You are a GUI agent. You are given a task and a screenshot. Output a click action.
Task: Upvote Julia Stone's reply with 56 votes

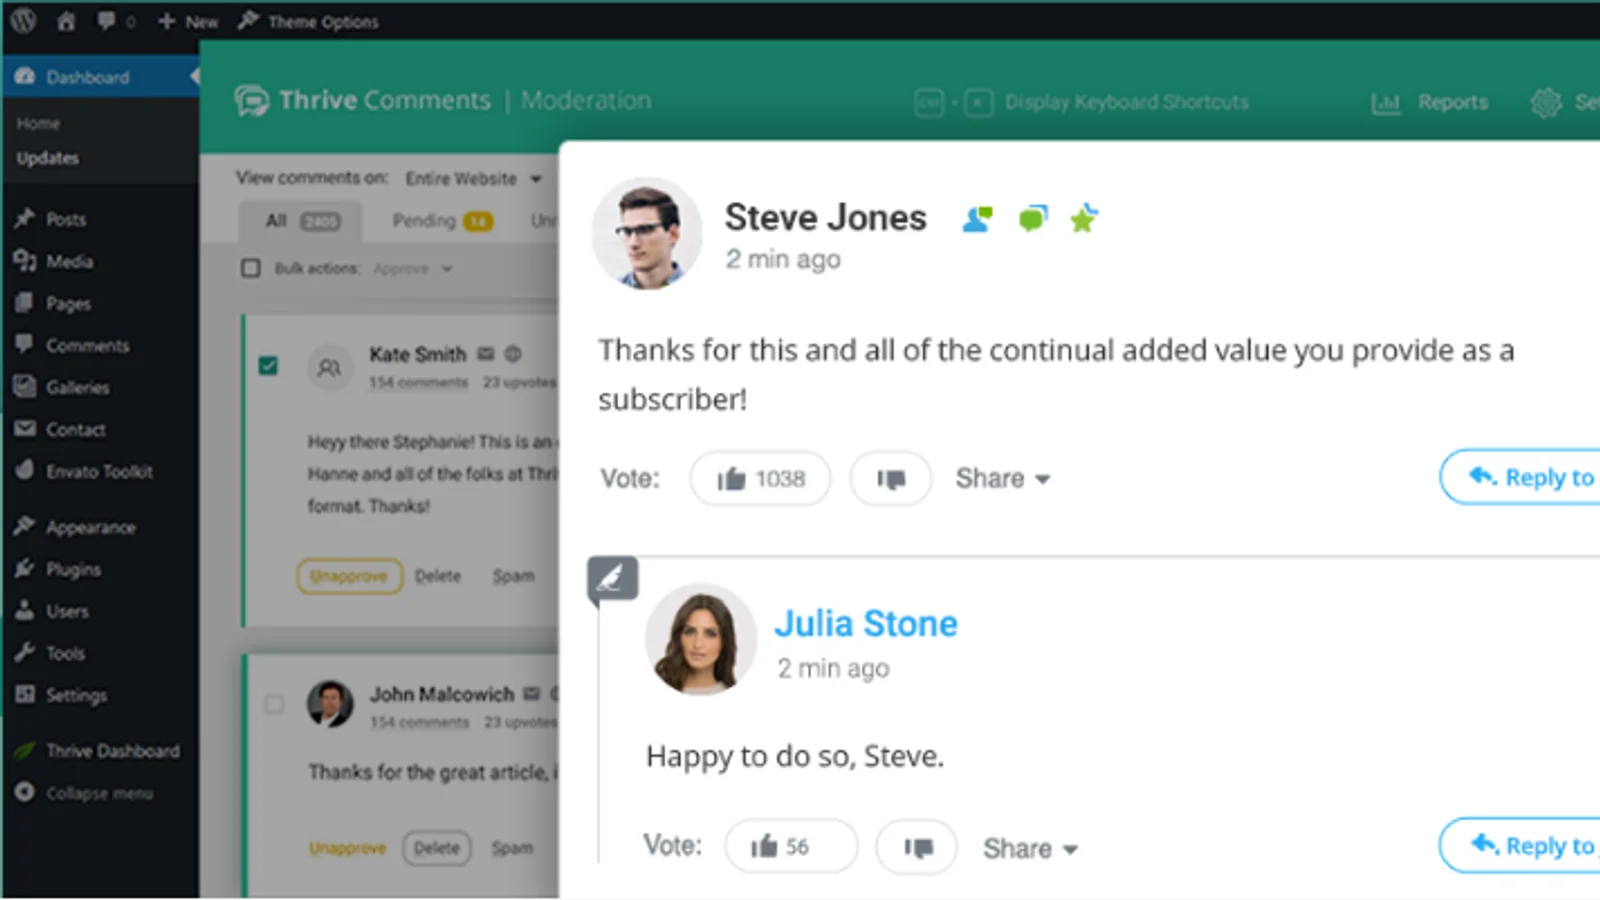pyautogui.click(x=791, y=846)
